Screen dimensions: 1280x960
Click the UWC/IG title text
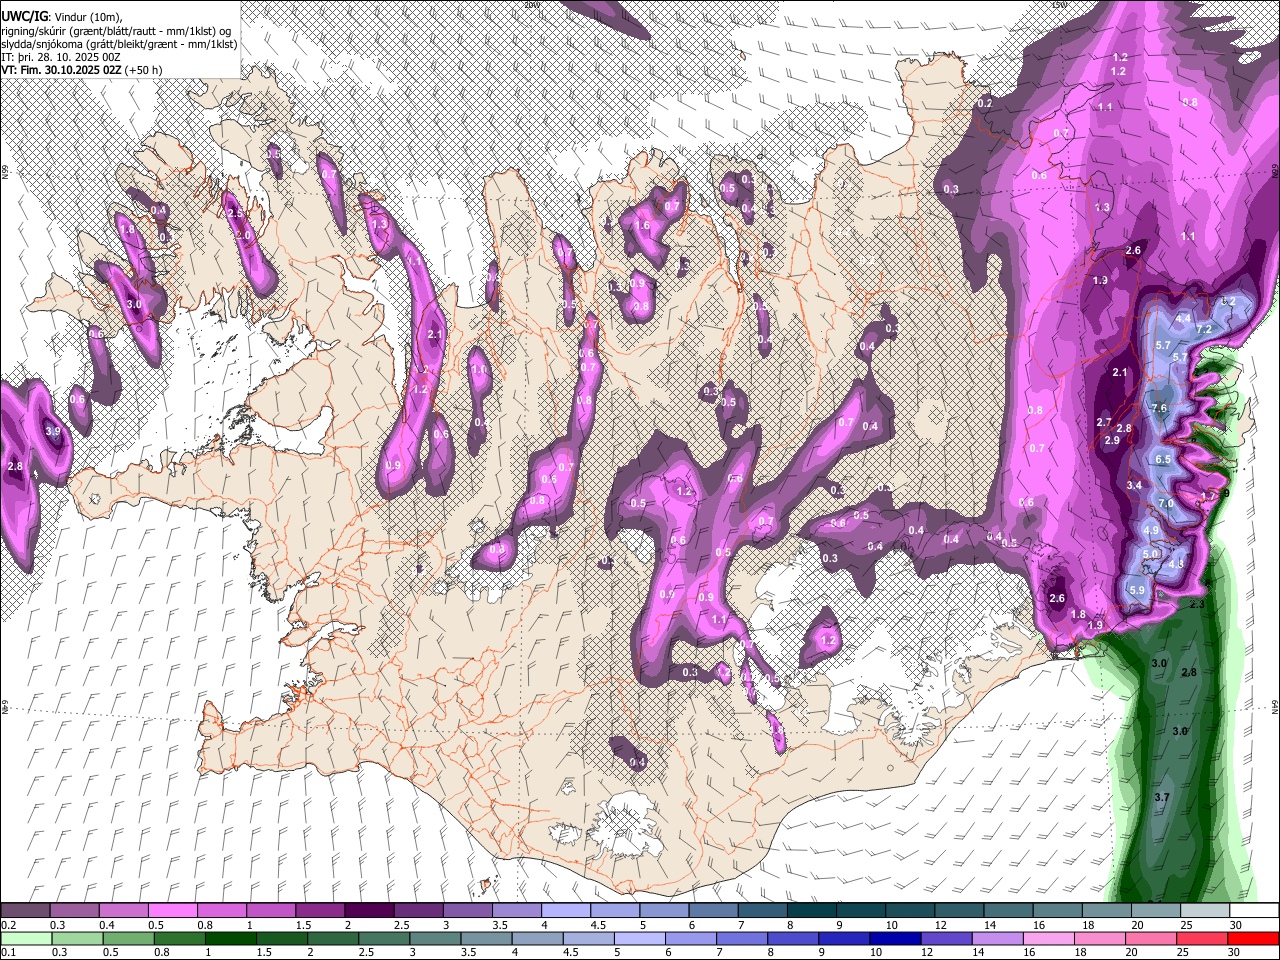coord(23,16)
